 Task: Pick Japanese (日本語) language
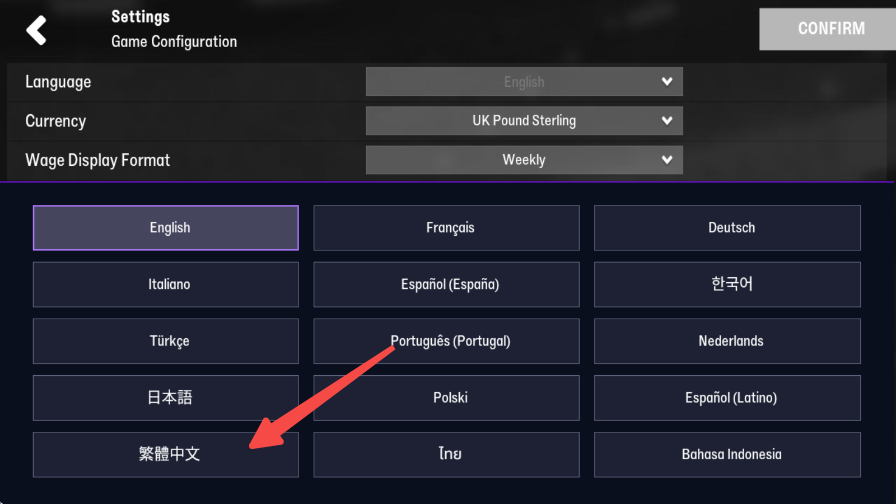pyautogui.click(x=166, y=398)
